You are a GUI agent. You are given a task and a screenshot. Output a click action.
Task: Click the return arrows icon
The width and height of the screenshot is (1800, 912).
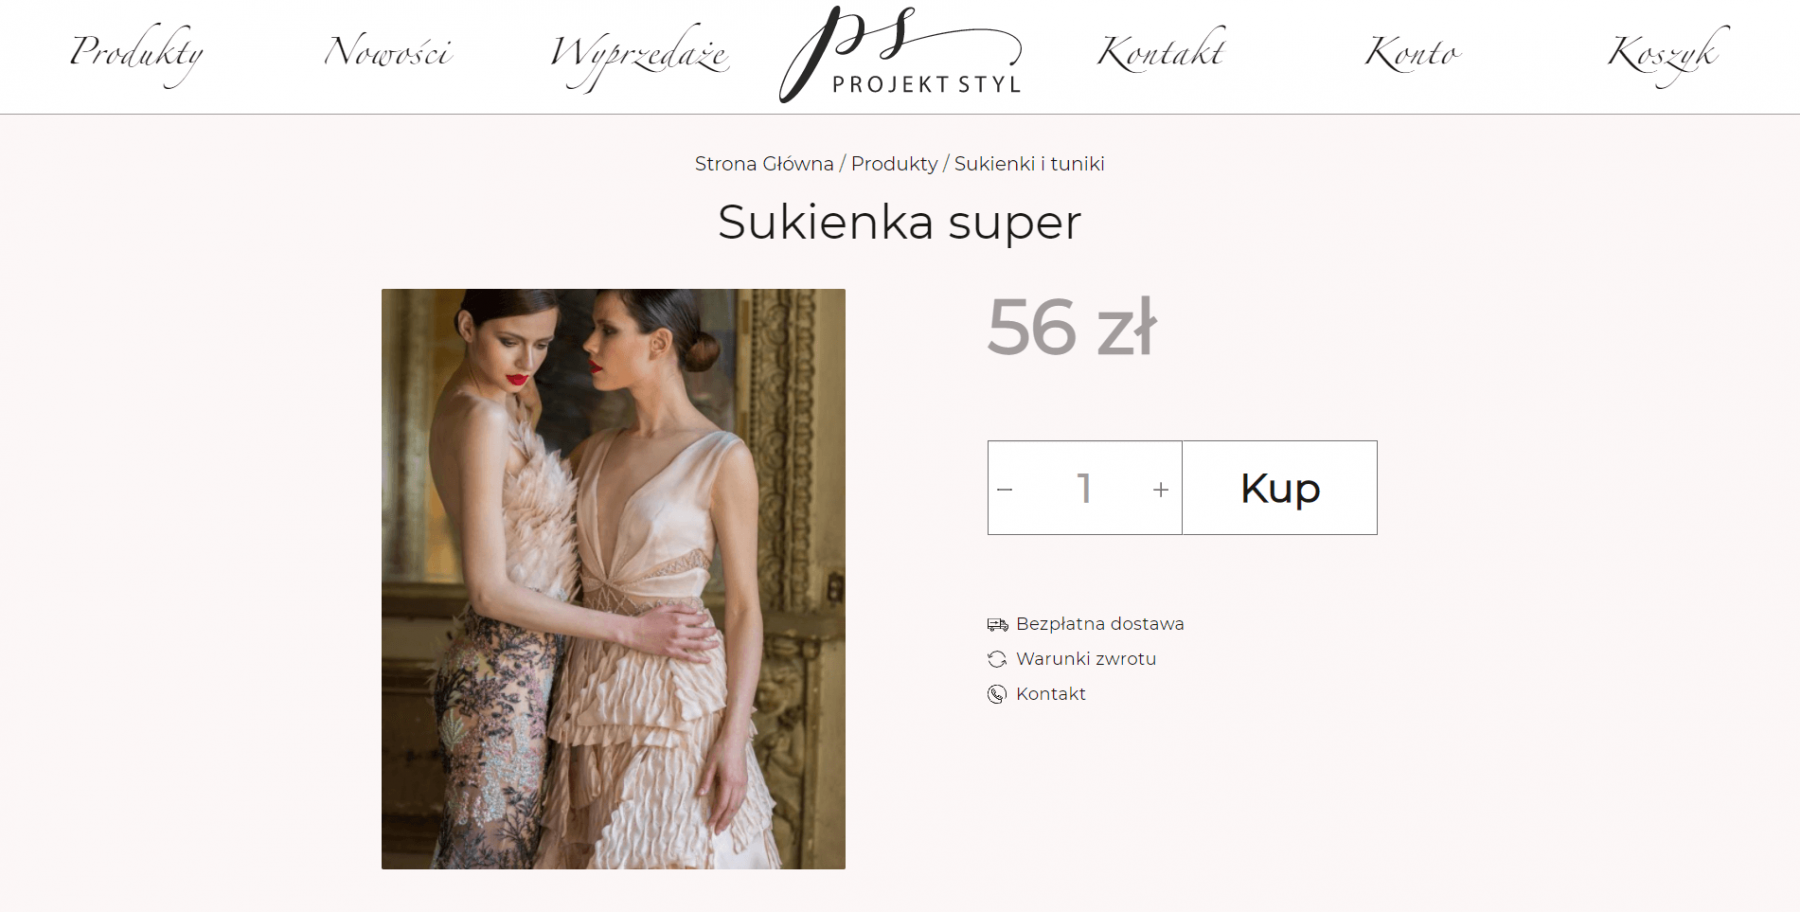tap(997, 659)
